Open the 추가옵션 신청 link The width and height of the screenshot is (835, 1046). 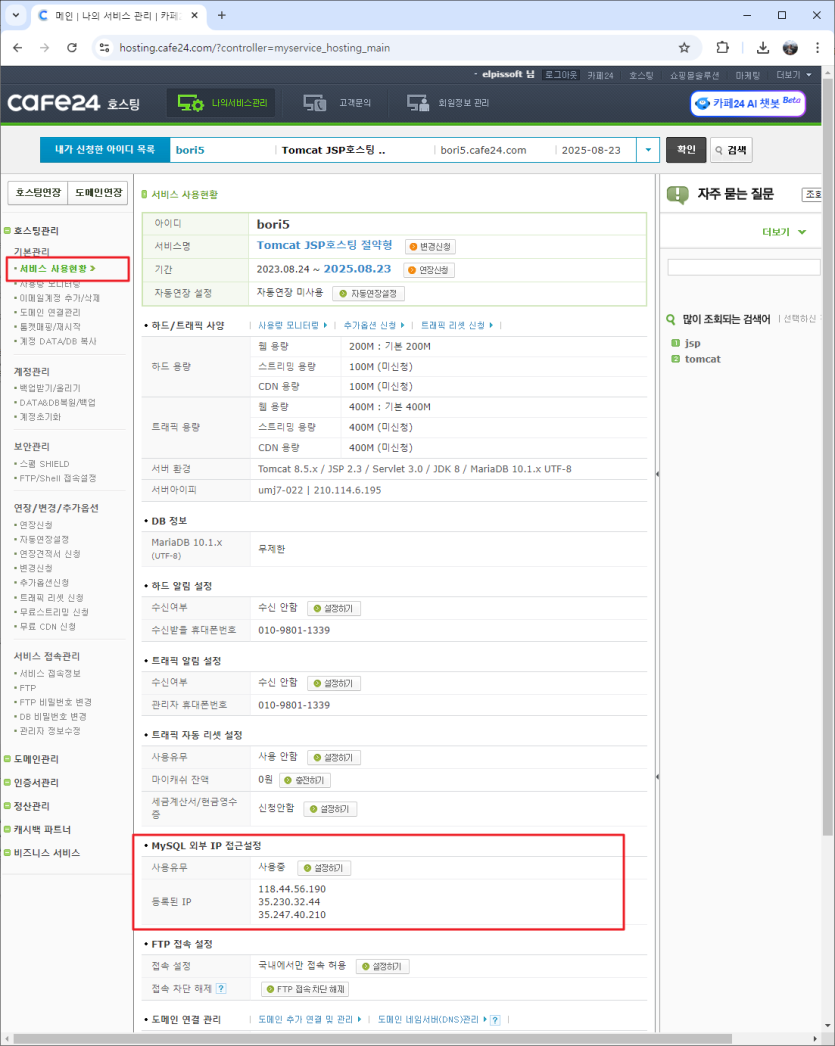click(374, 325)
